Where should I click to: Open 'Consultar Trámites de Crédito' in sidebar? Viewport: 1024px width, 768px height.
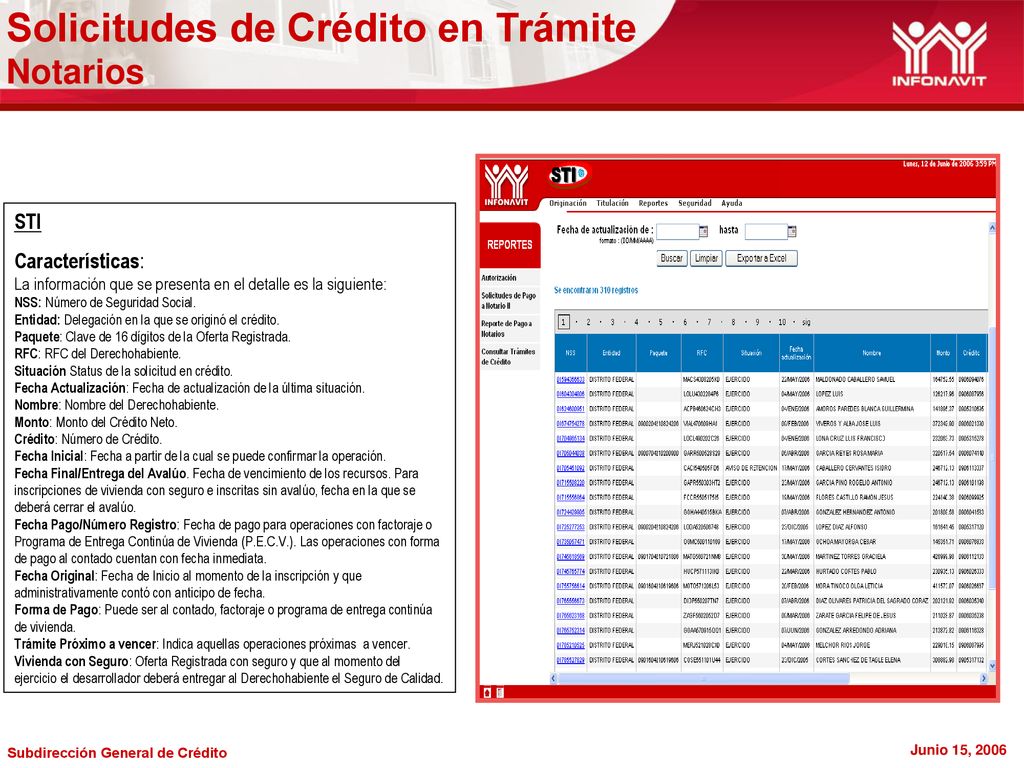click(x=508, y=357)
